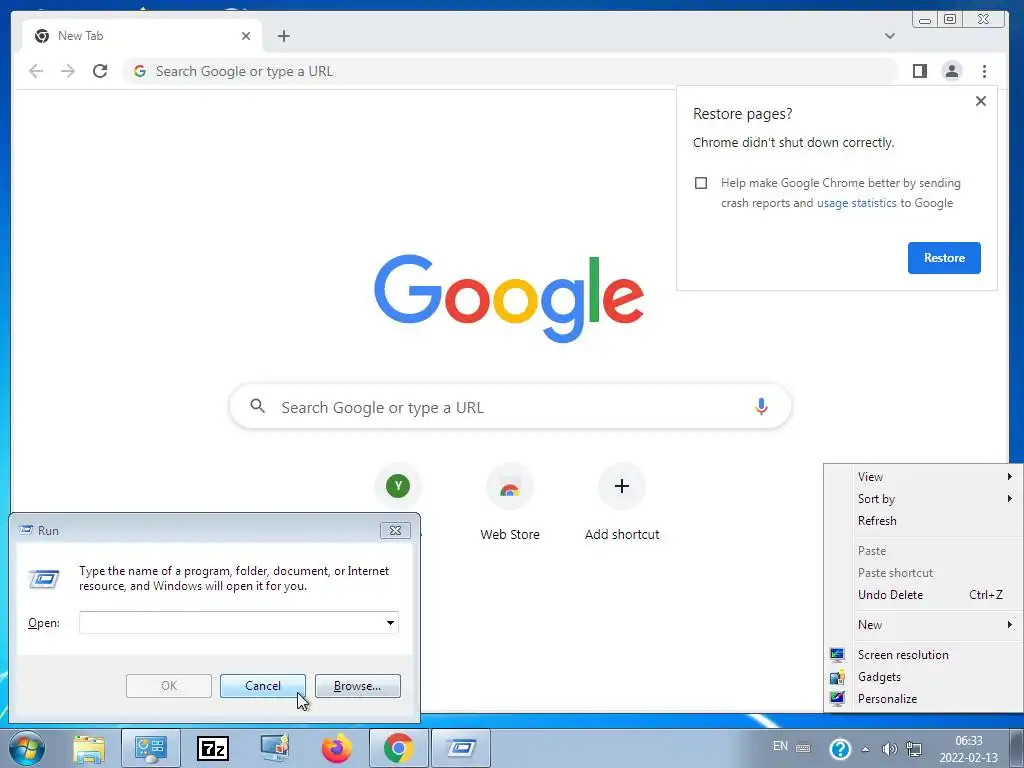Click the blue help question mark tray icon
The width and height of the screenshot is (1024, 768).
click(840, 748)
